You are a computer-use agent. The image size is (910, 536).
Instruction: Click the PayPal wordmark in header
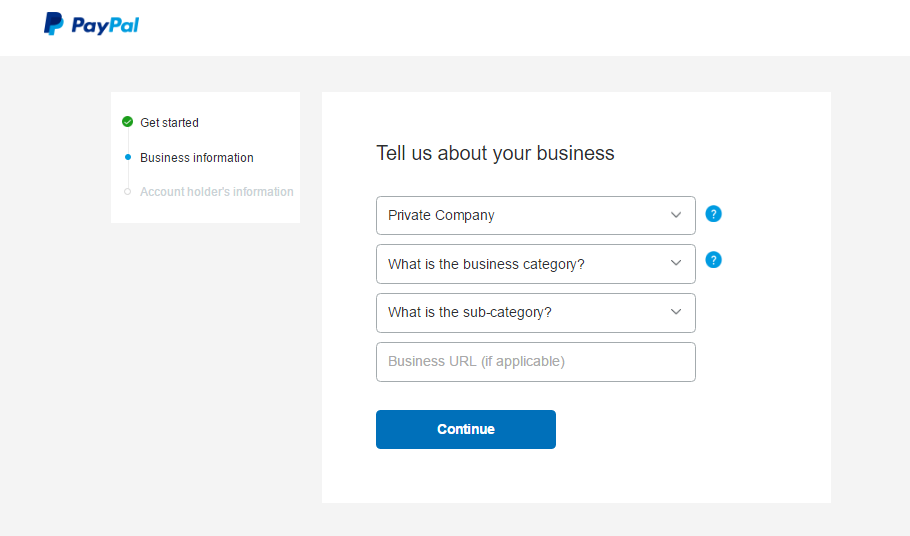[x=105, y=26]
